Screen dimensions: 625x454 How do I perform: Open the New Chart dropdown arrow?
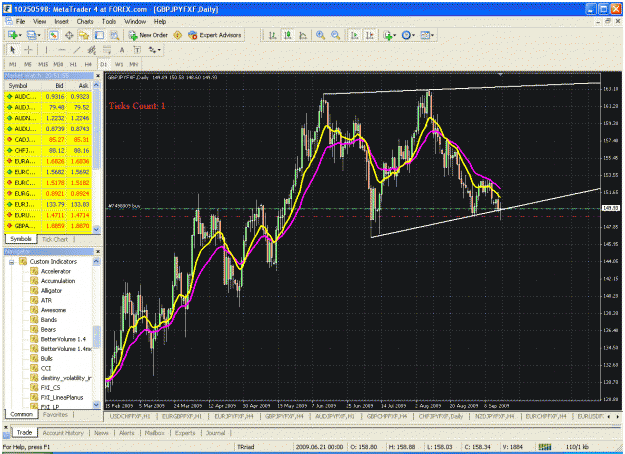[x=20, y=35]
